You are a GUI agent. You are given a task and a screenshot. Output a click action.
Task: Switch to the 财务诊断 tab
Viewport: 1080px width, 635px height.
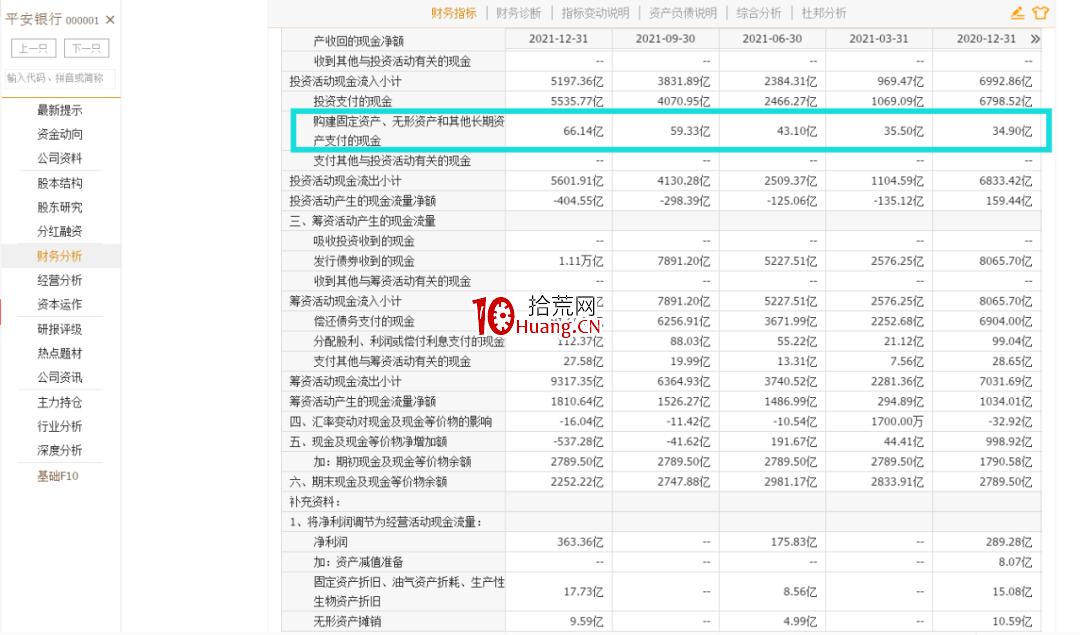tap(519, 13)
